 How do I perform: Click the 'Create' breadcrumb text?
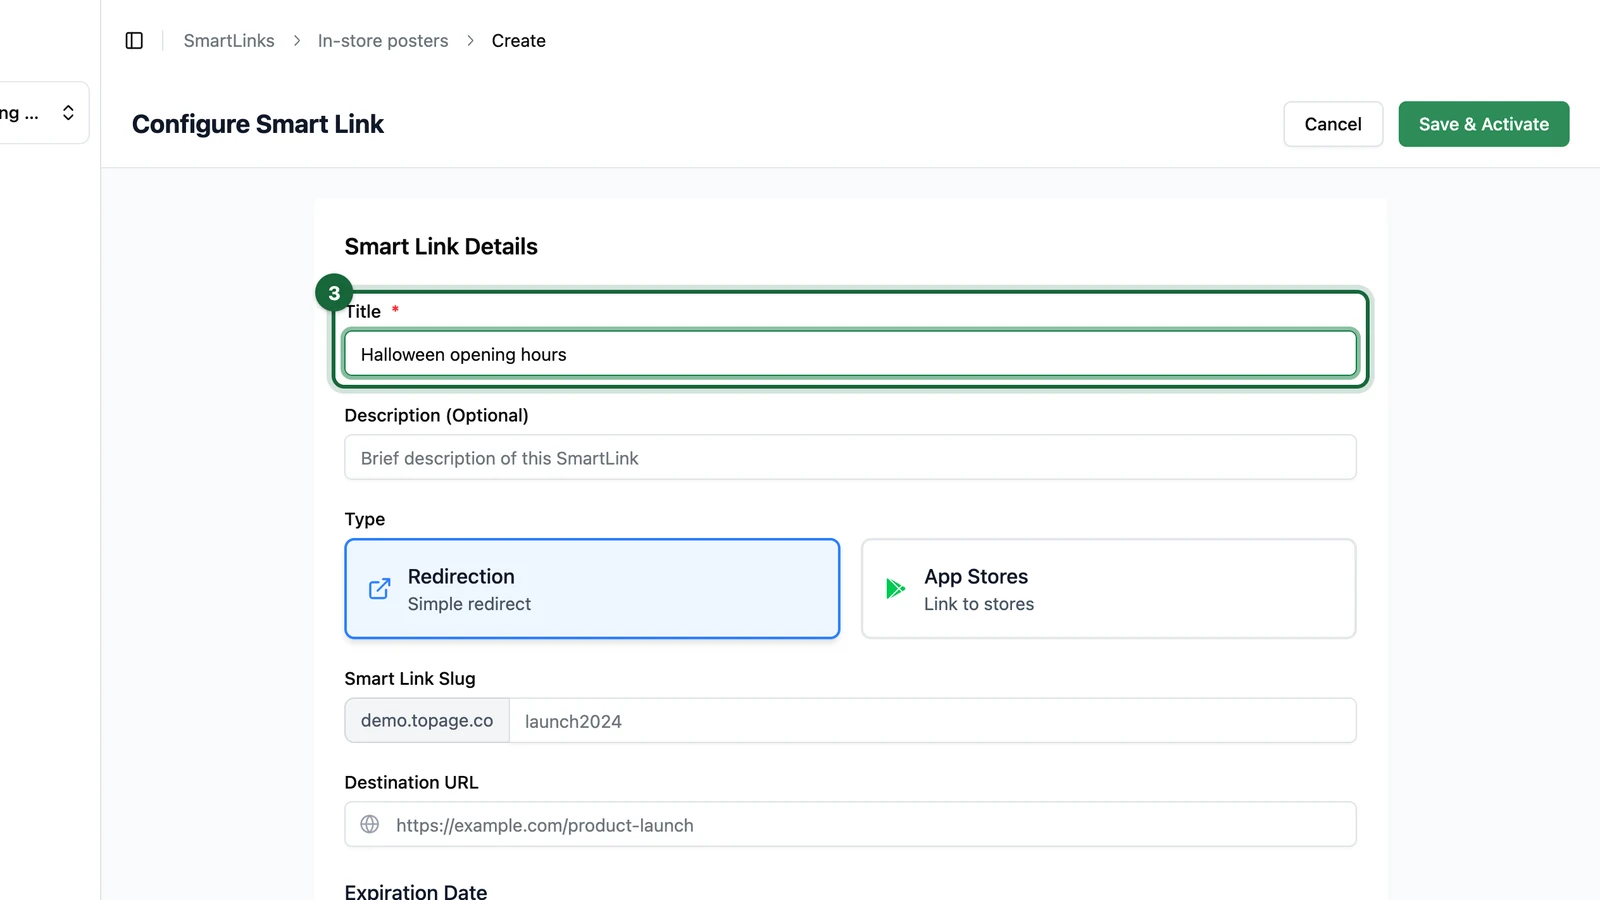click(519, 41)
